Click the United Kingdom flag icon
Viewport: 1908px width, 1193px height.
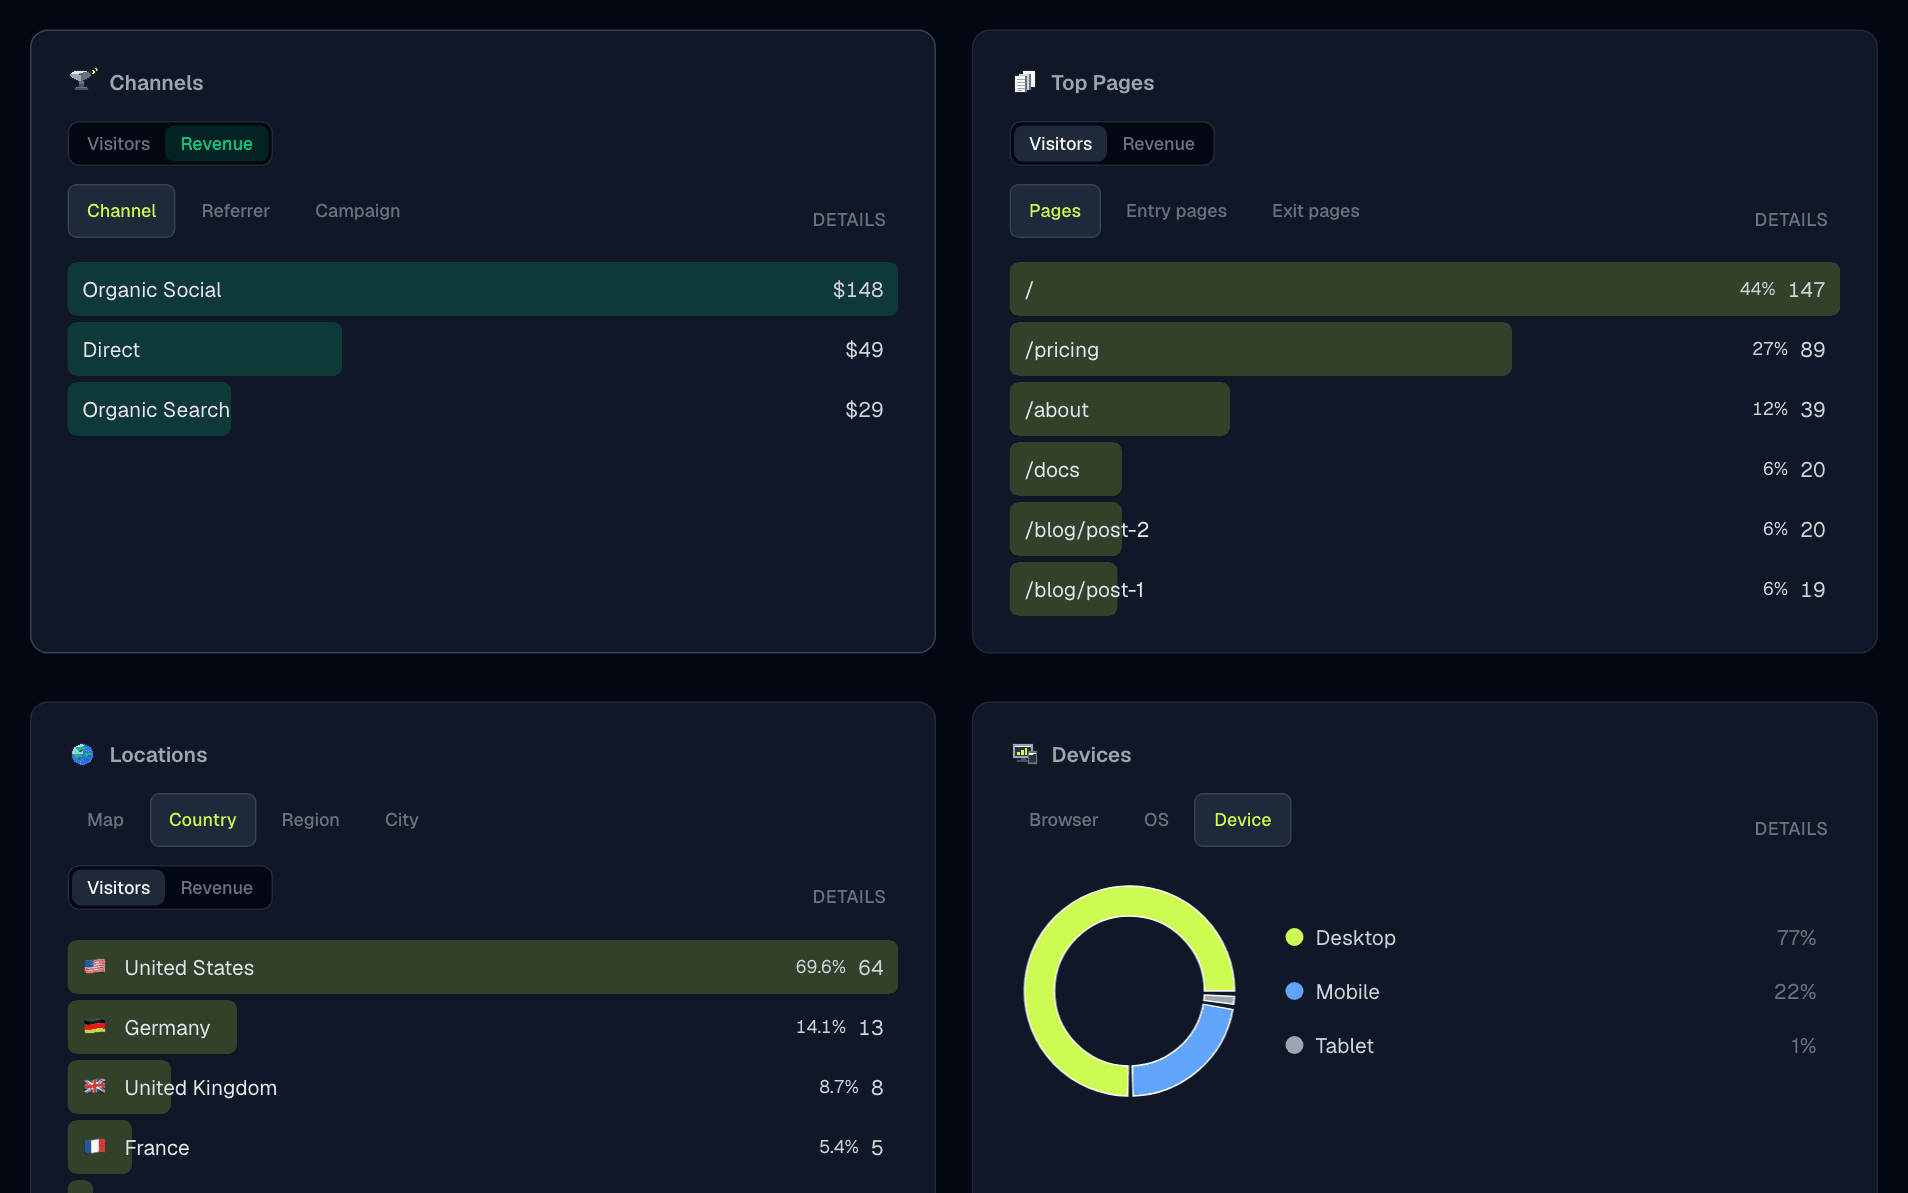tap(95, 1087)
